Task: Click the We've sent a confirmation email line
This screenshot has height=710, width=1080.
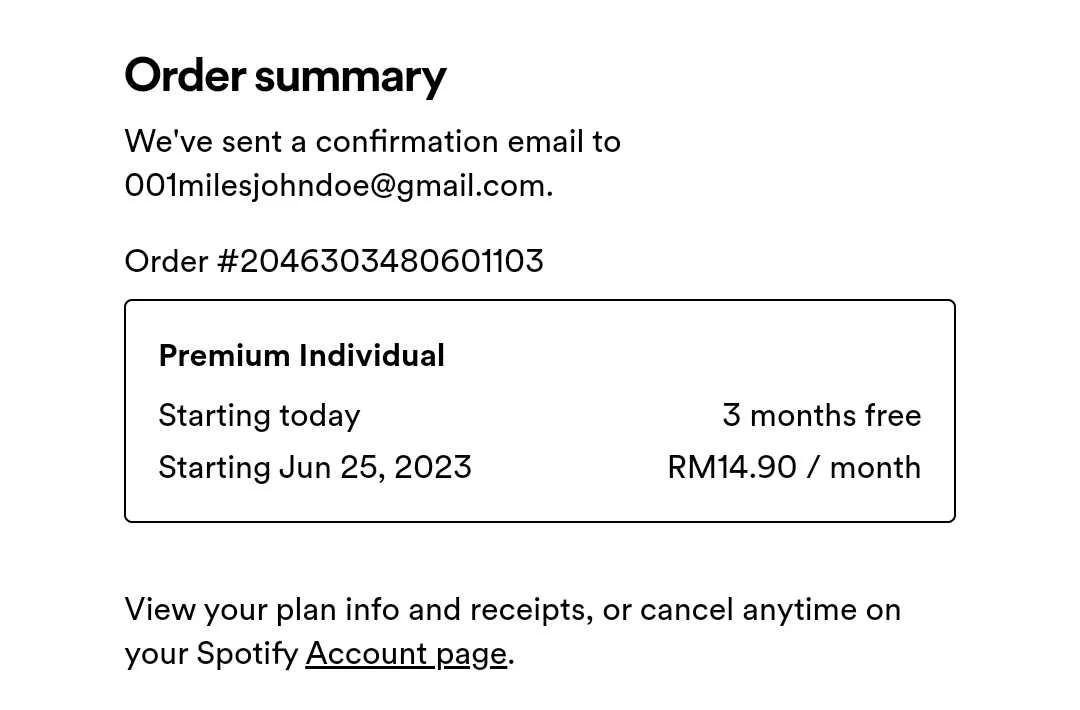Action: 373,142
